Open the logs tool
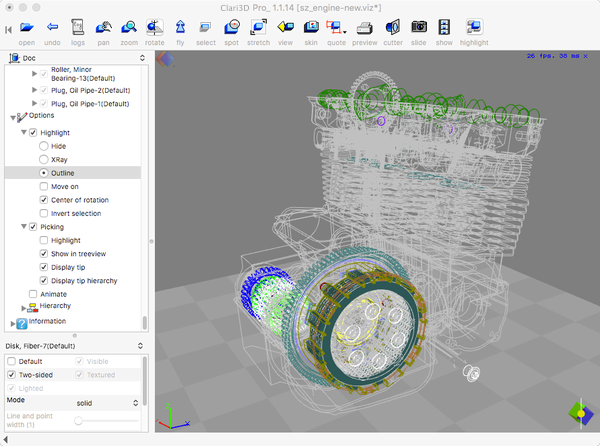The width and height of the screenshot is (600, 446). 78,27
